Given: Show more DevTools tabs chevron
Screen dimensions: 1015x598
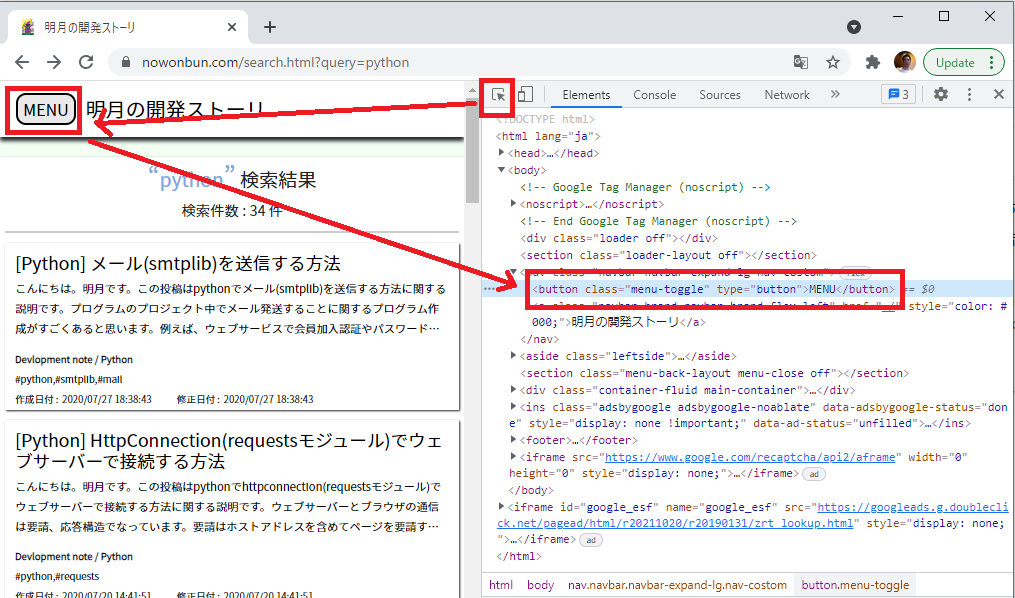Looking at the screenshot, I should 835,94.
